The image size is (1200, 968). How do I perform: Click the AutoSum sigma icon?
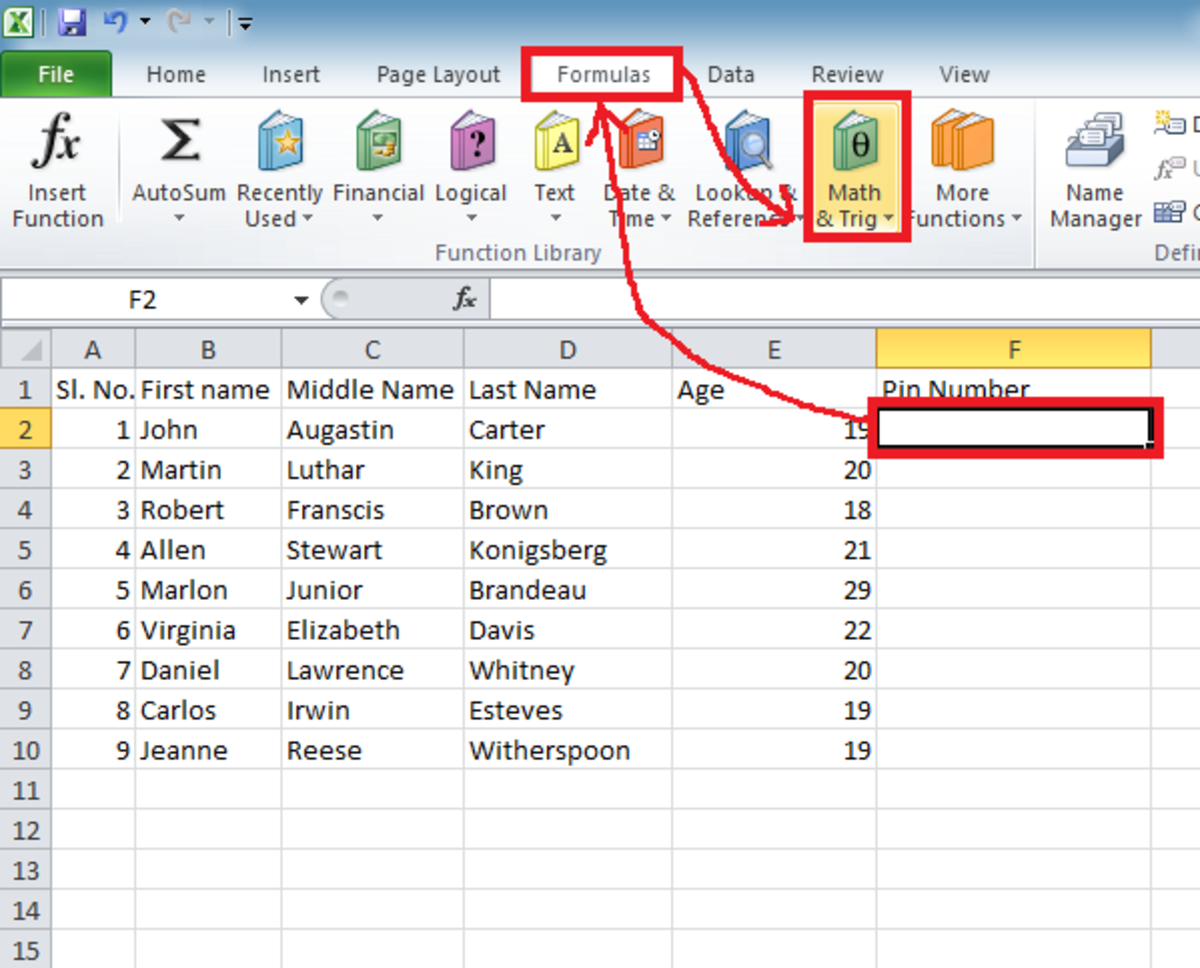(179, 143)
